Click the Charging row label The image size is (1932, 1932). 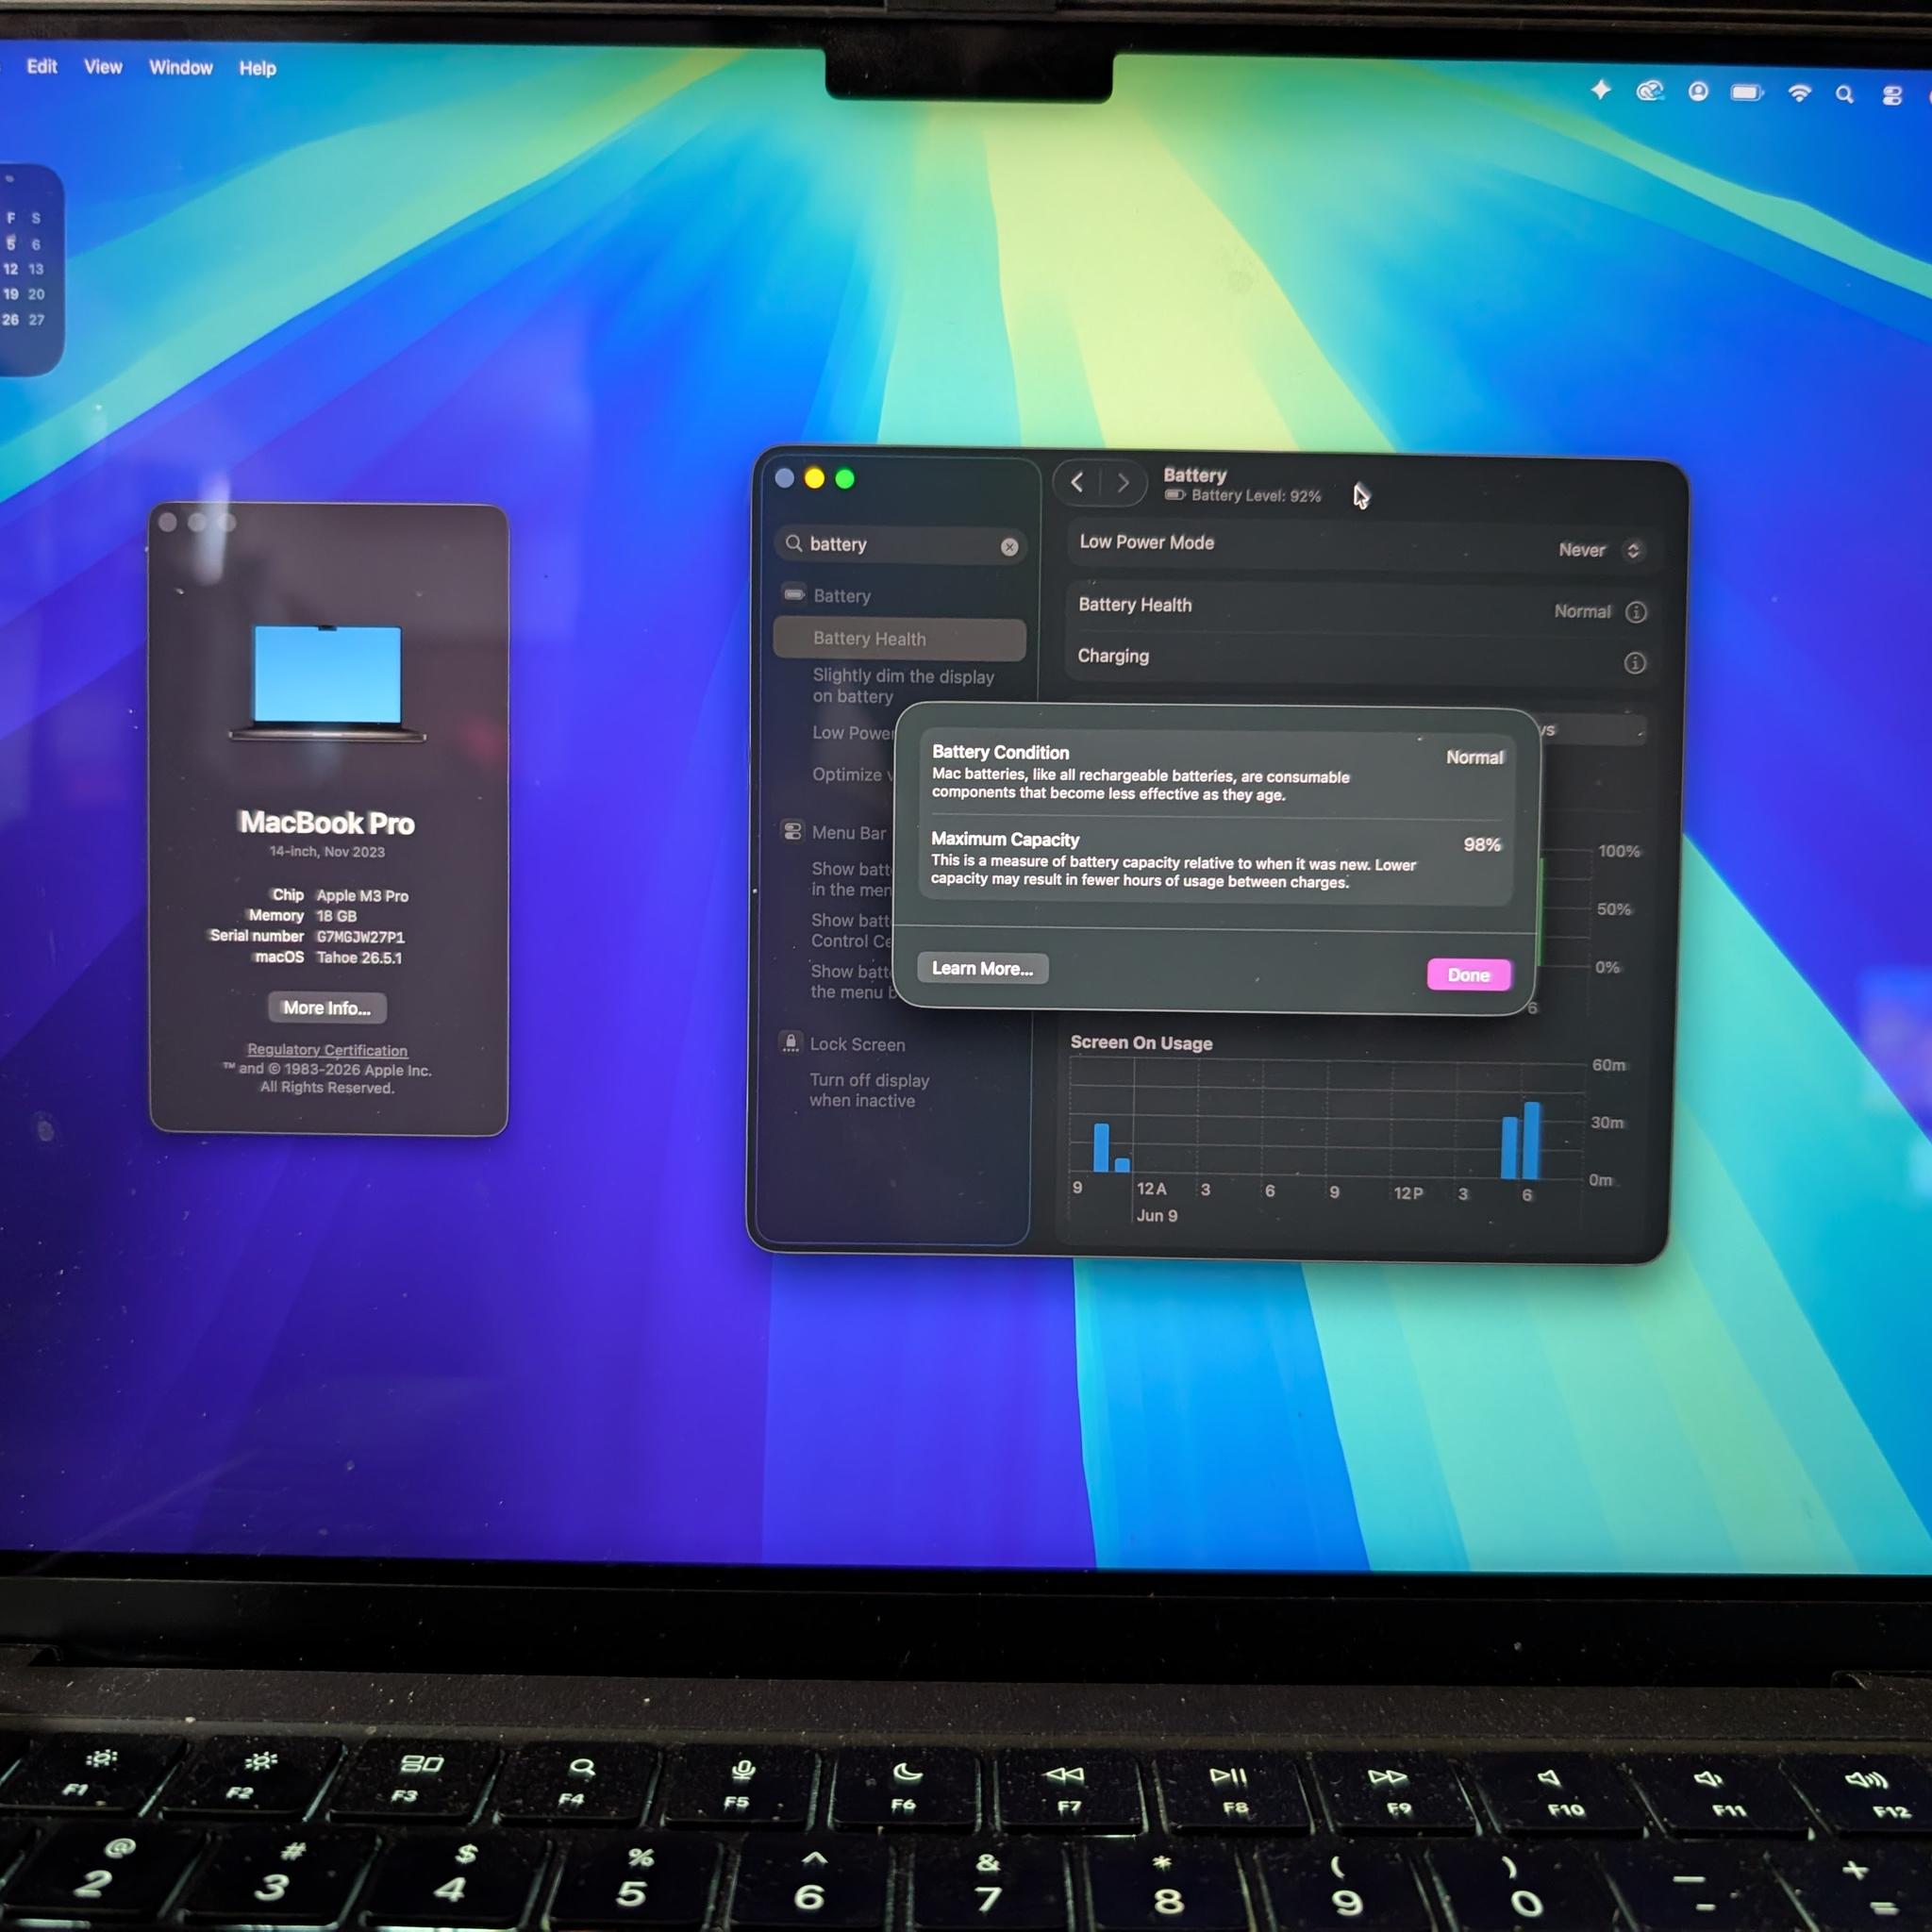coord(1113,656)
